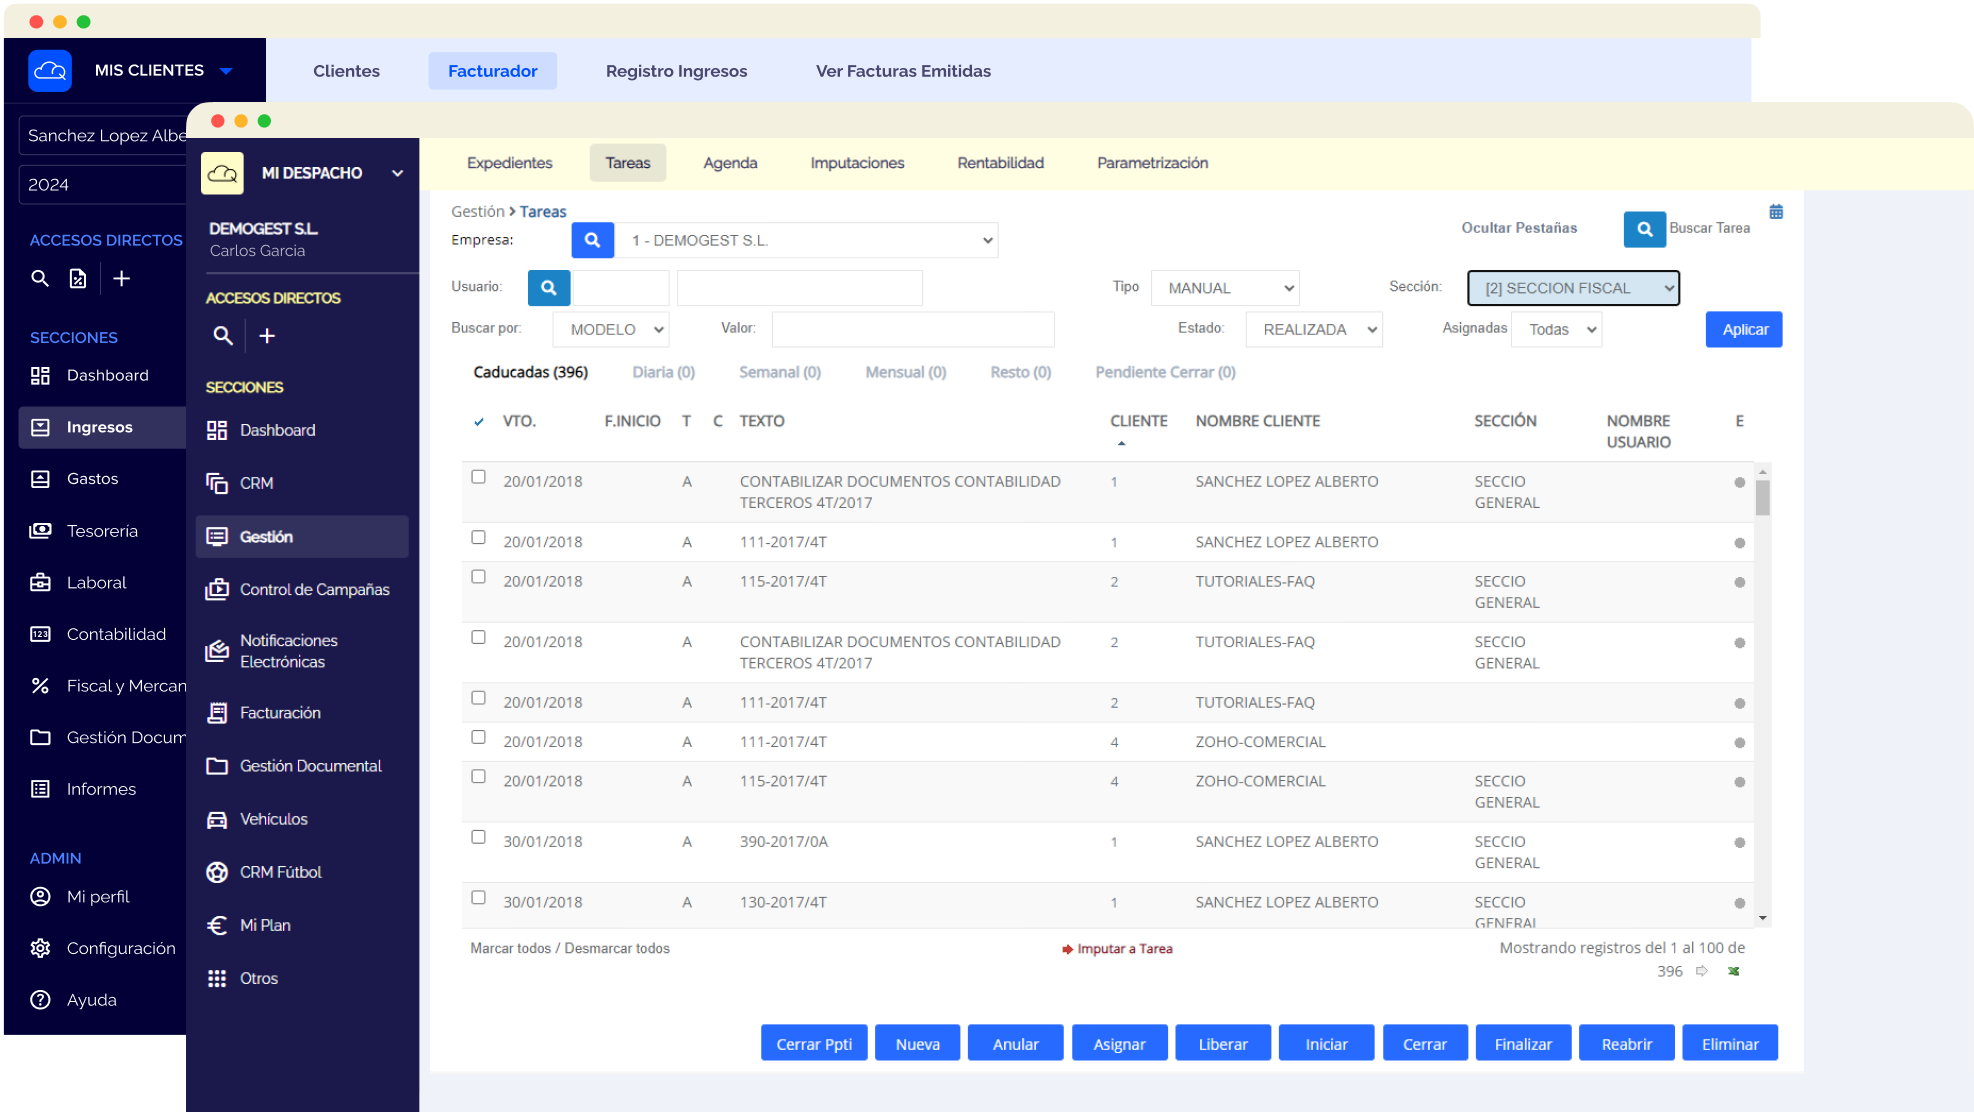Open the Sección dropdown SECCION FISCAL

(x=1573, y=288)
